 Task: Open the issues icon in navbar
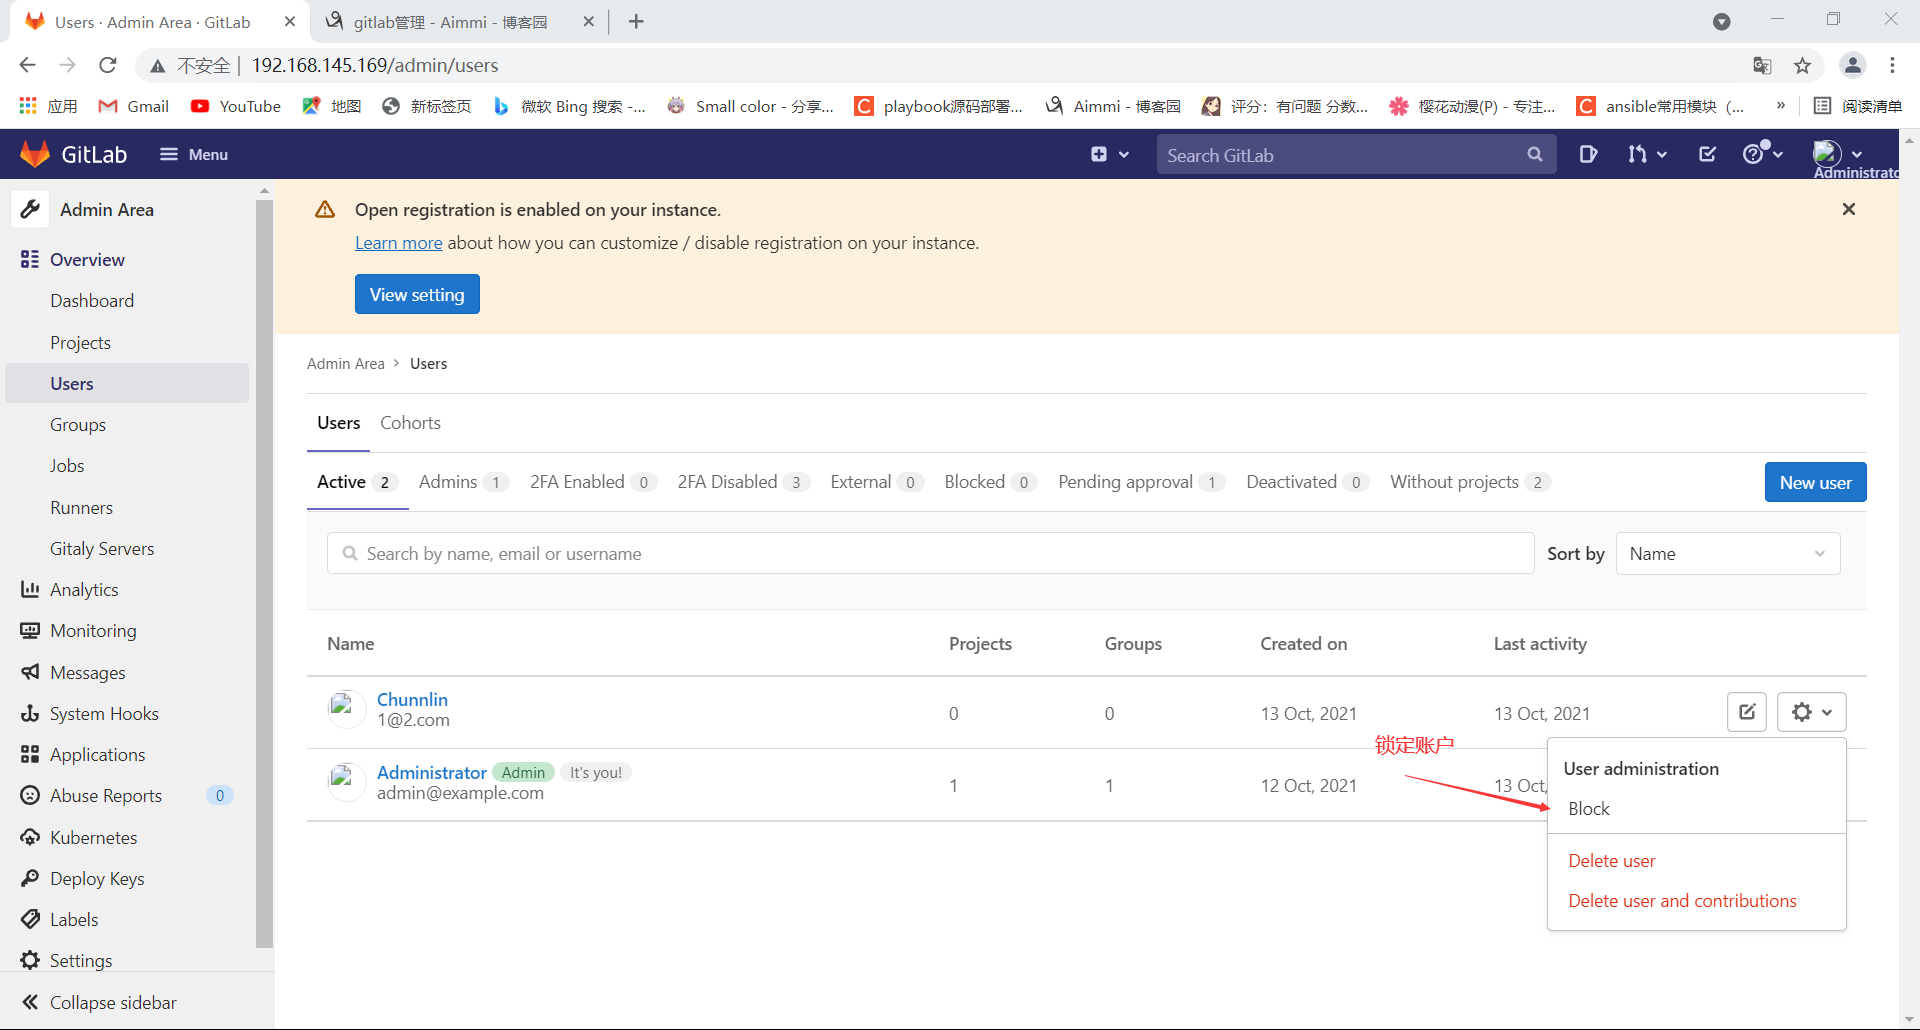tap(1588, 154)
